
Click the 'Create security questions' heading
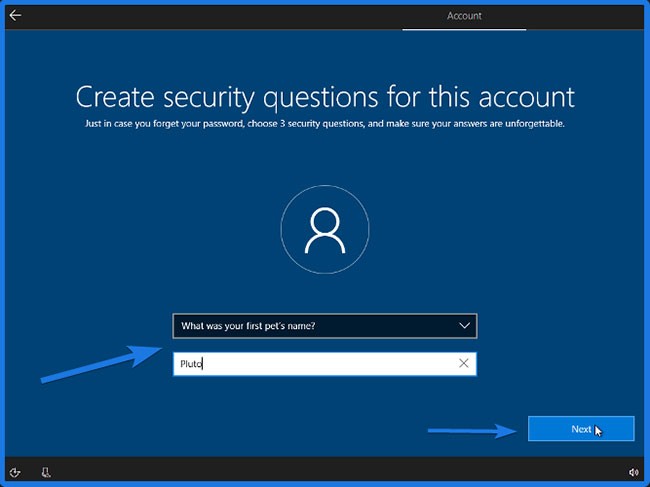pos(325,97)
